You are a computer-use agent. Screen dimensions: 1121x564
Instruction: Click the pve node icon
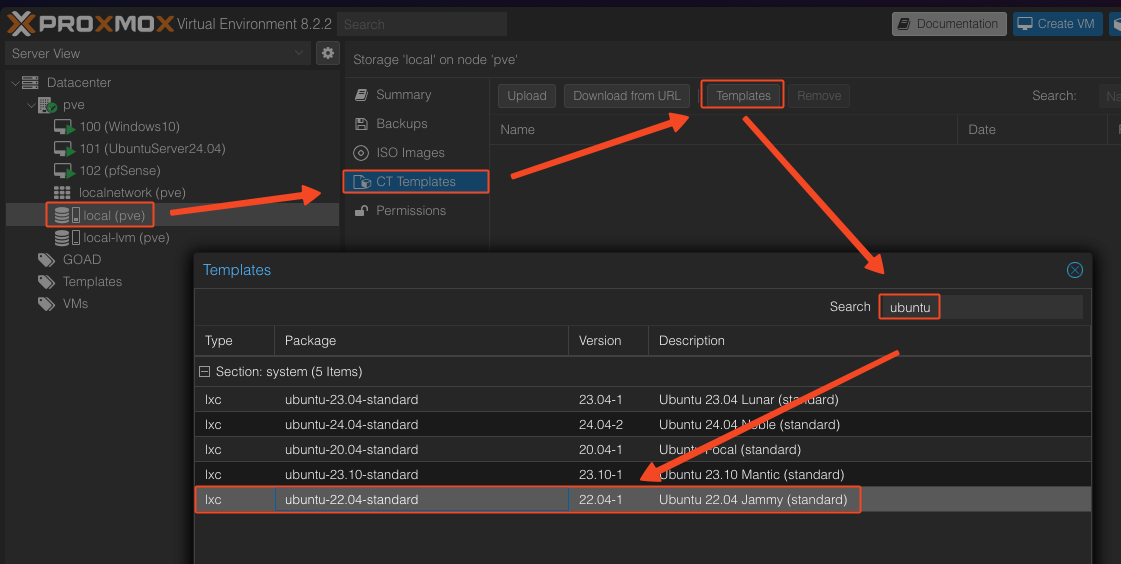coord(47,105)
